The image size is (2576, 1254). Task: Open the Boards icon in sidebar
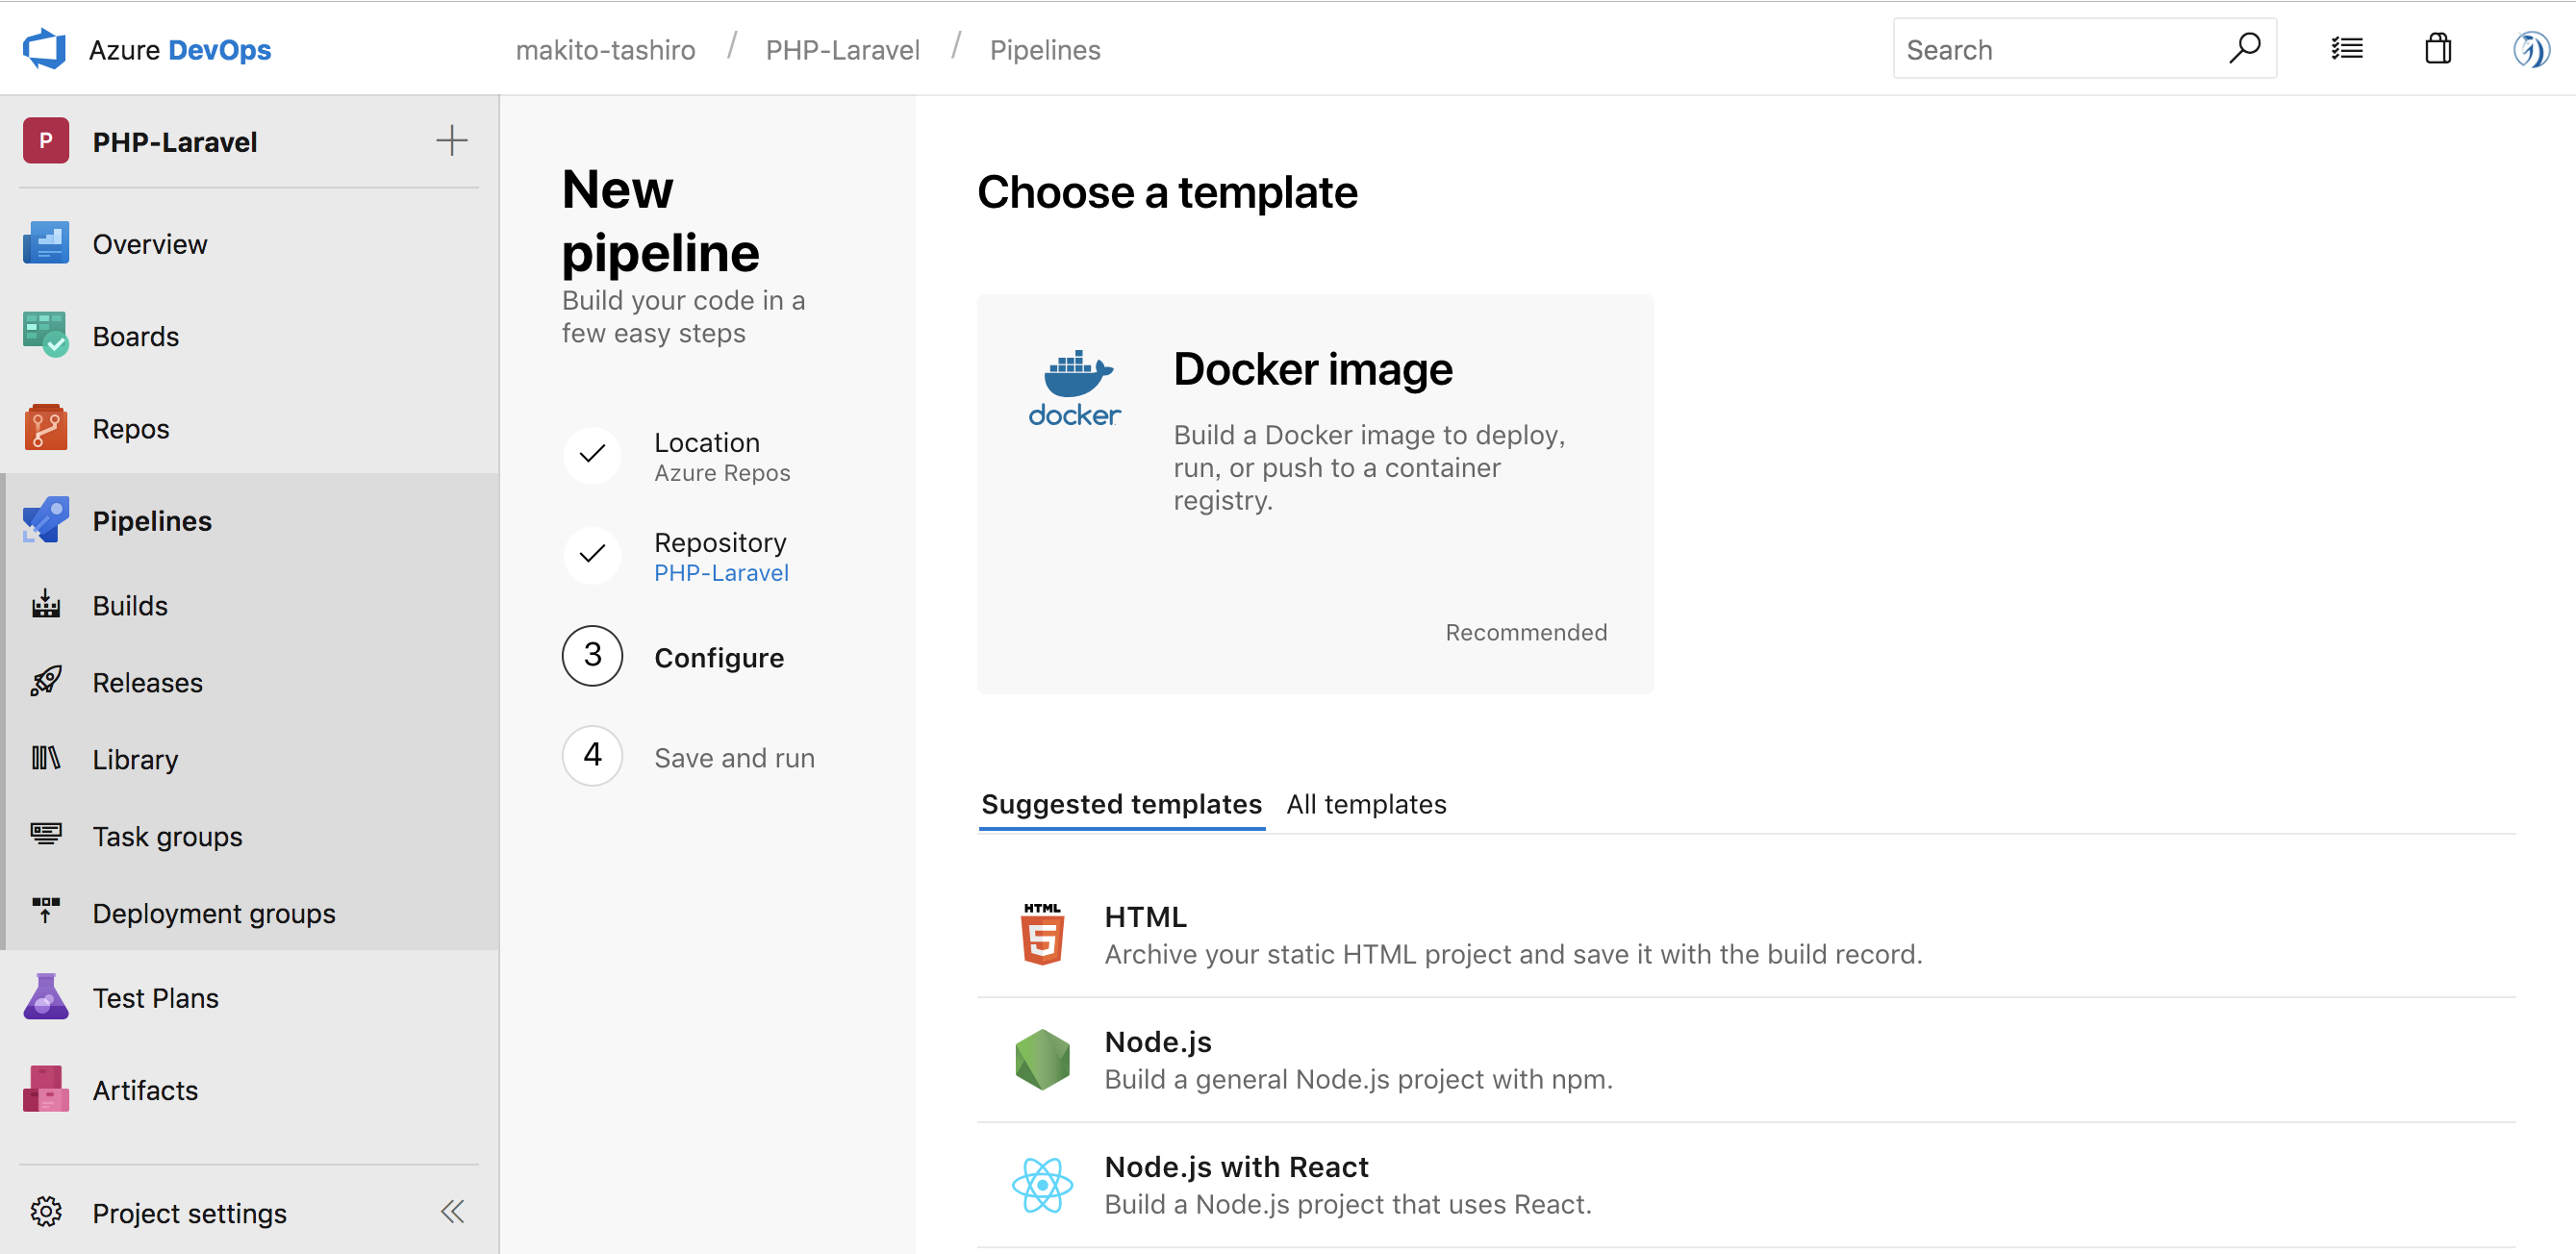tap(46, 335)
